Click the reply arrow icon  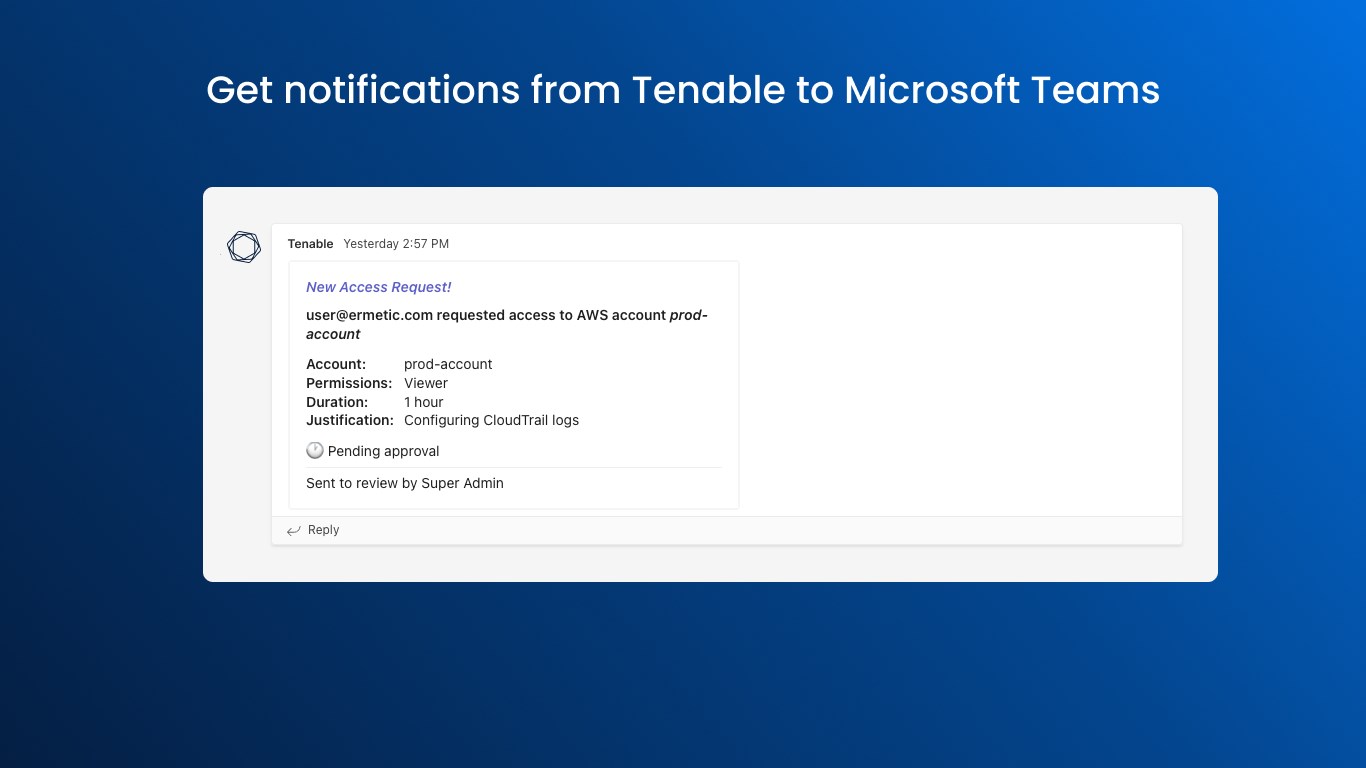[293, 531]
